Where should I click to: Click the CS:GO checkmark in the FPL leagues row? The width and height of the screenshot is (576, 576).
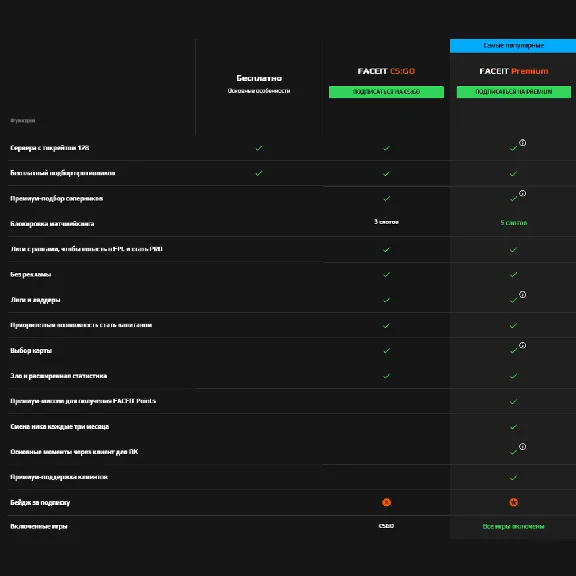point(386,250)
